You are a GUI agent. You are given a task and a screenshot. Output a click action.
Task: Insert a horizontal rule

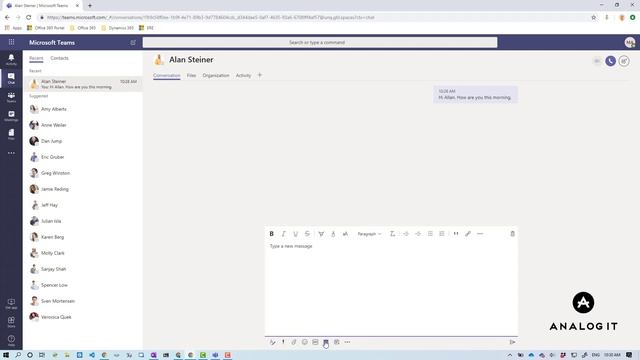click(480, 234)
